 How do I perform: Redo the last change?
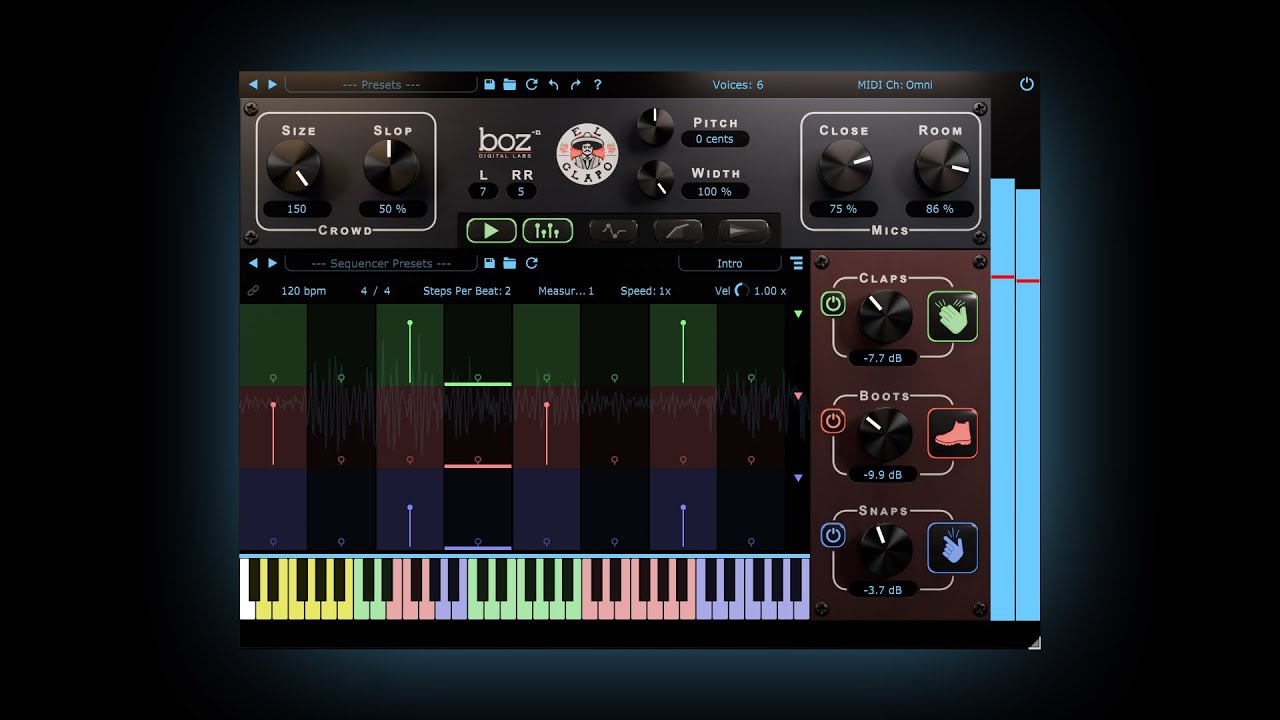(576, 85)
